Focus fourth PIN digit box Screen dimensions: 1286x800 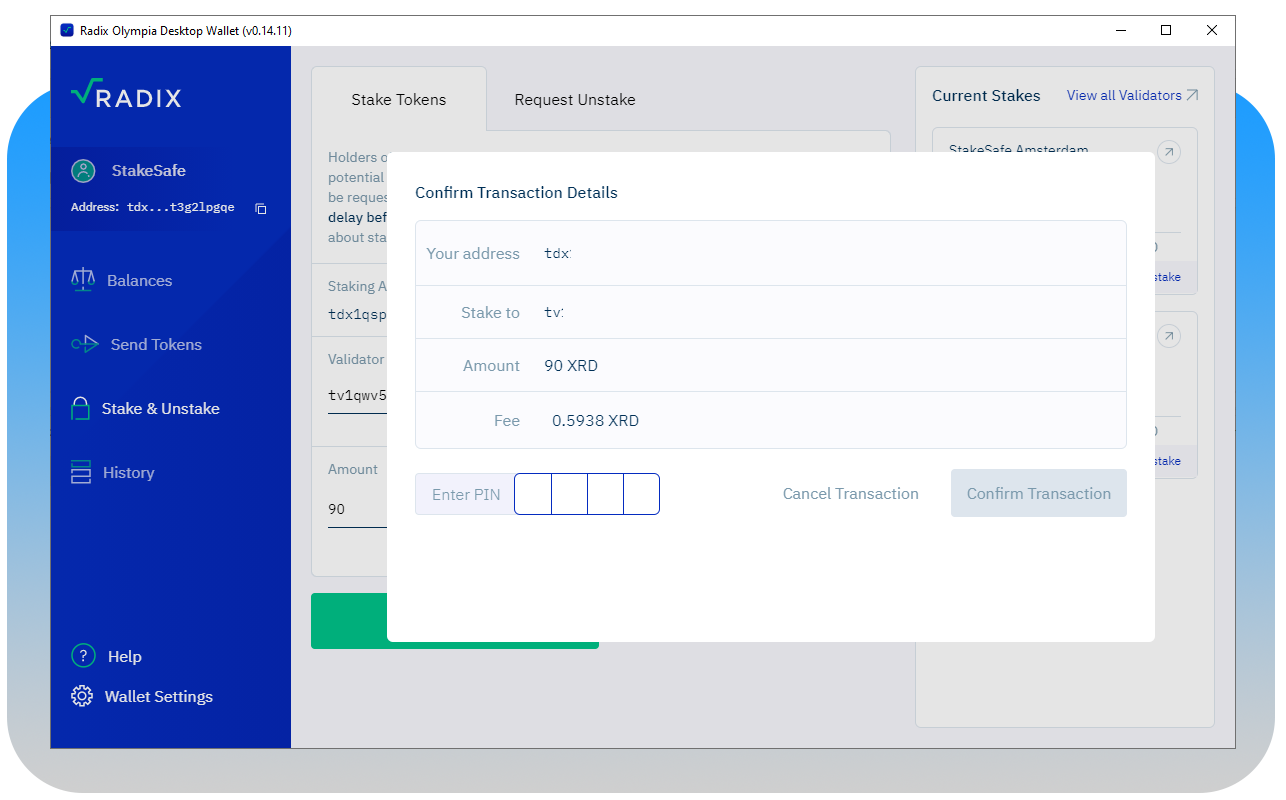(641, 494)
